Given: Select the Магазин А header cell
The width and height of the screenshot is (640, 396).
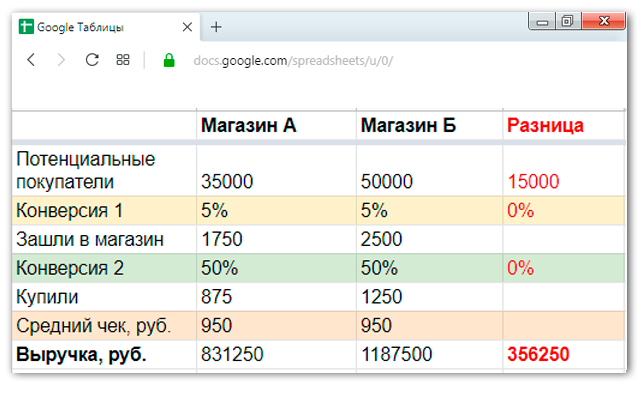Looking at the screenshot, I should click(x=276, y=125).
